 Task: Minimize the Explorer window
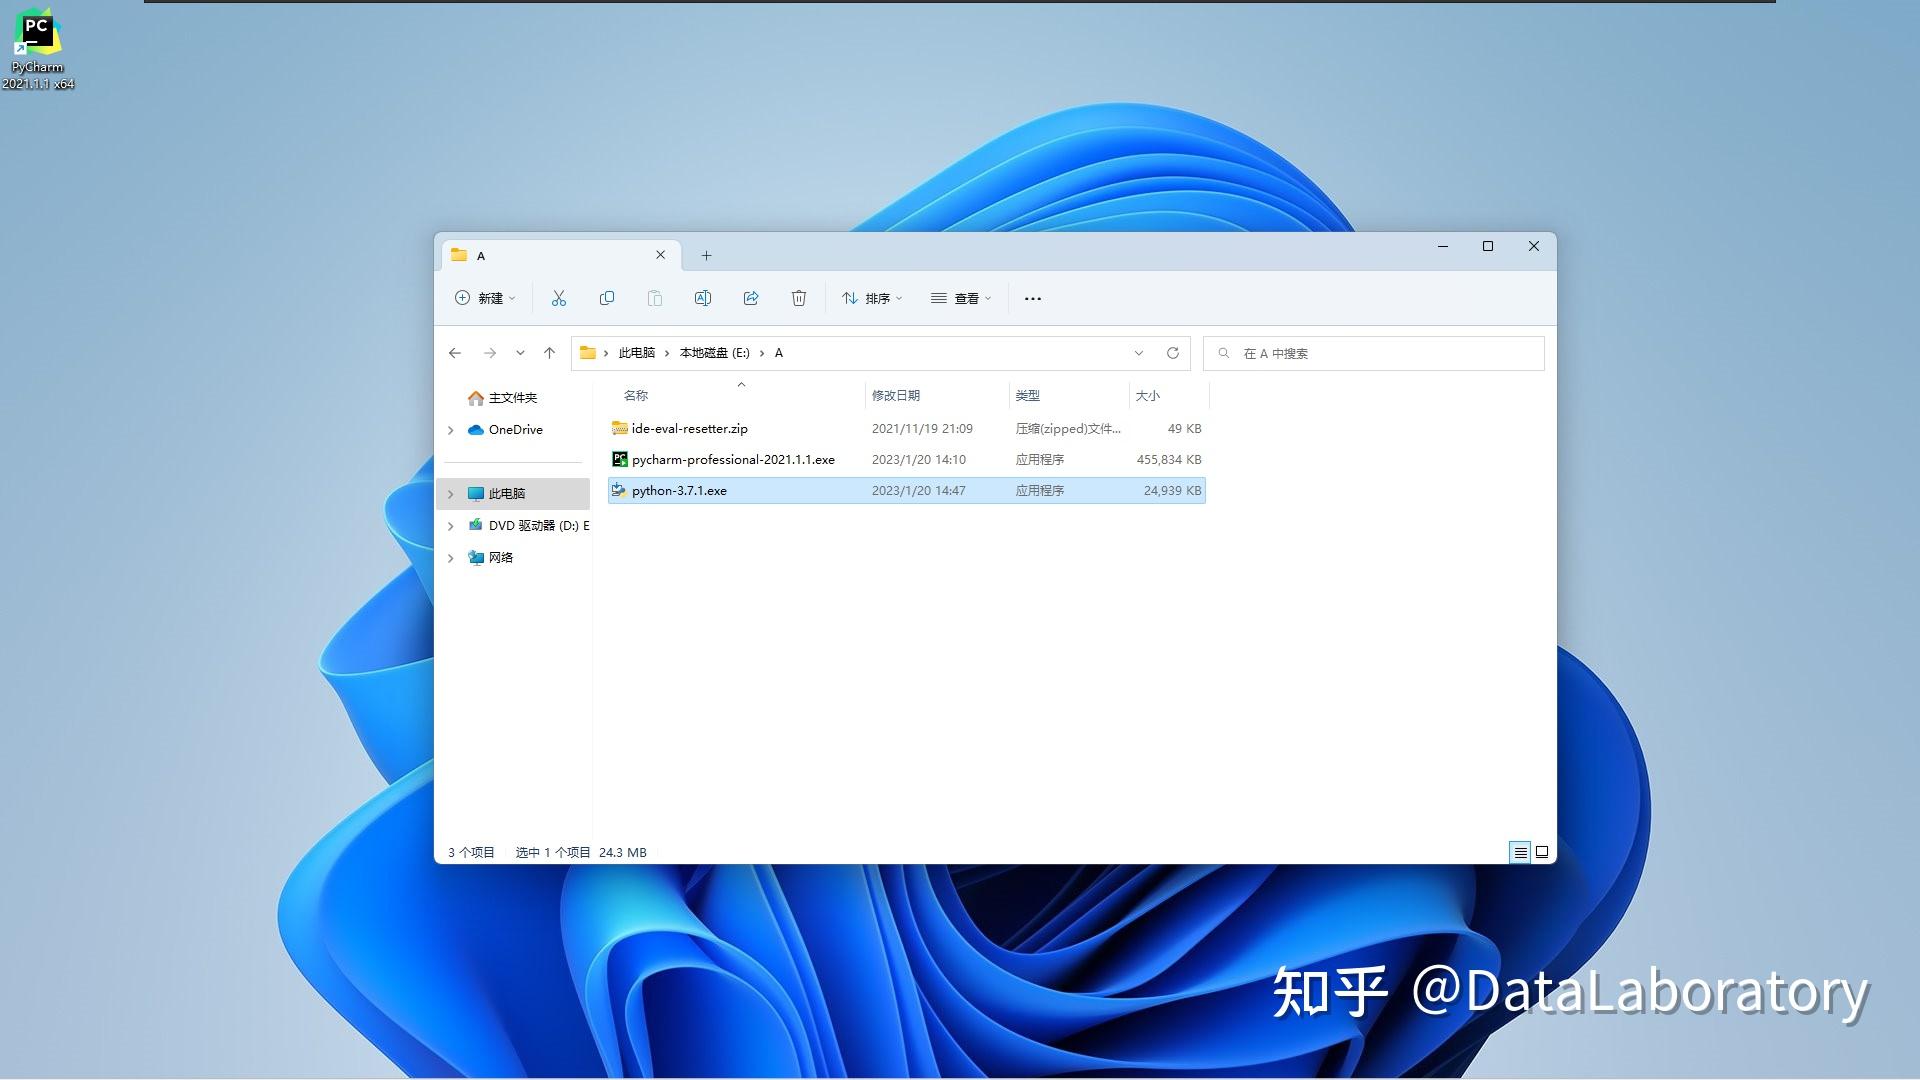coord(1443,246)
